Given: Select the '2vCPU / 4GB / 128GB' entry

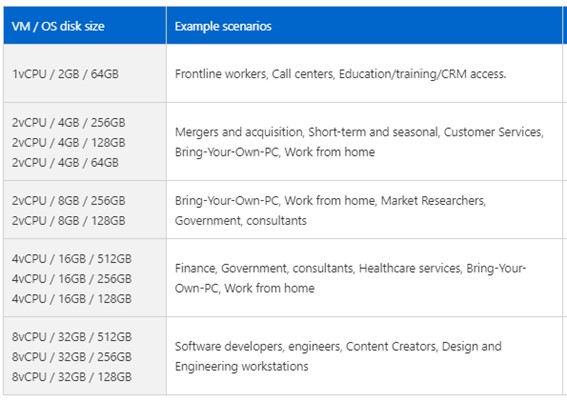Looking at the screenshot, I should (x=68, y=142).
